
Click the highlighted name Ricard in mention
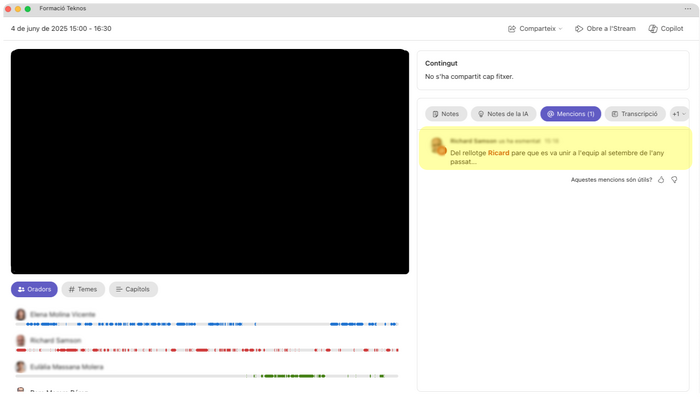(498, 153)
